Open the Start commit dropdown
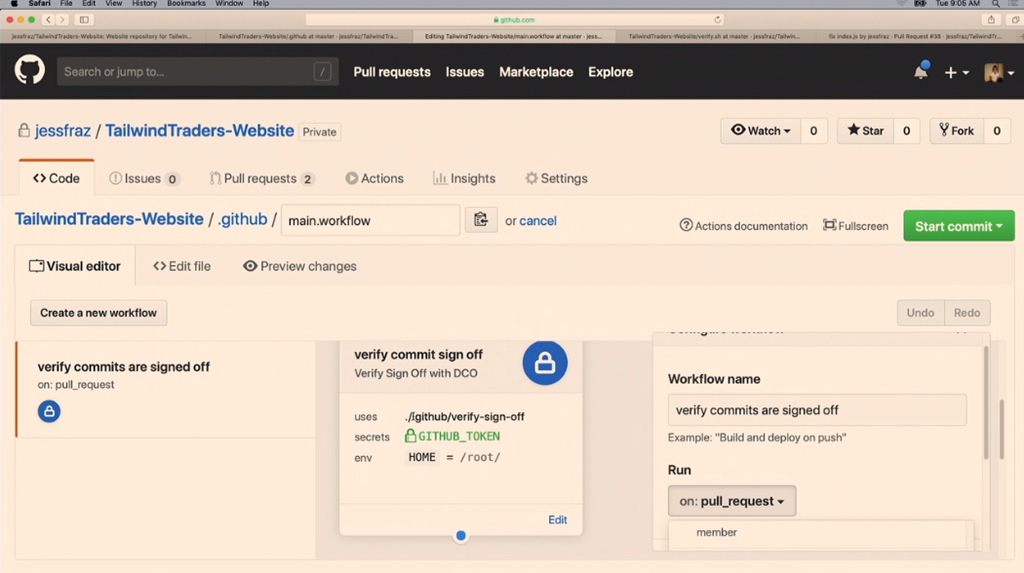This screenshot has width=1024, height=573. 959,226
